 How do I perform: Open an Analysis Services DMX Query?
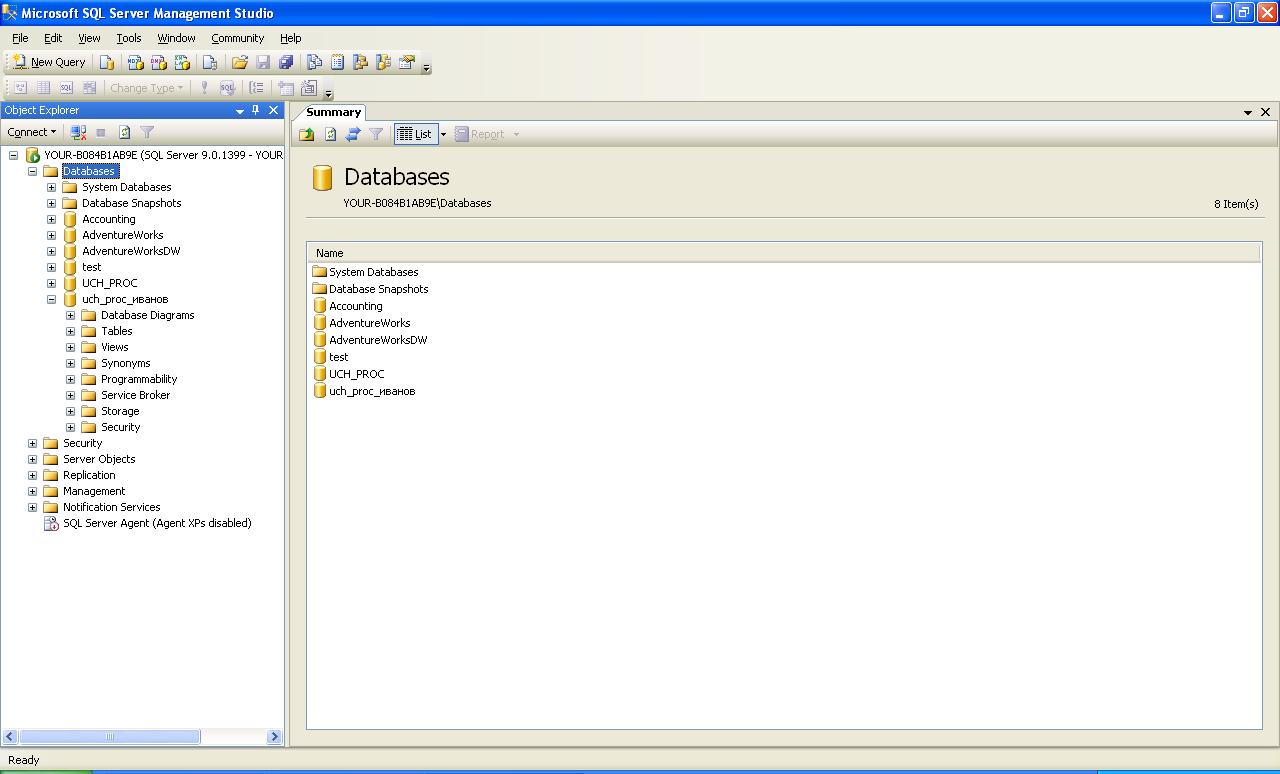(159, 62)
